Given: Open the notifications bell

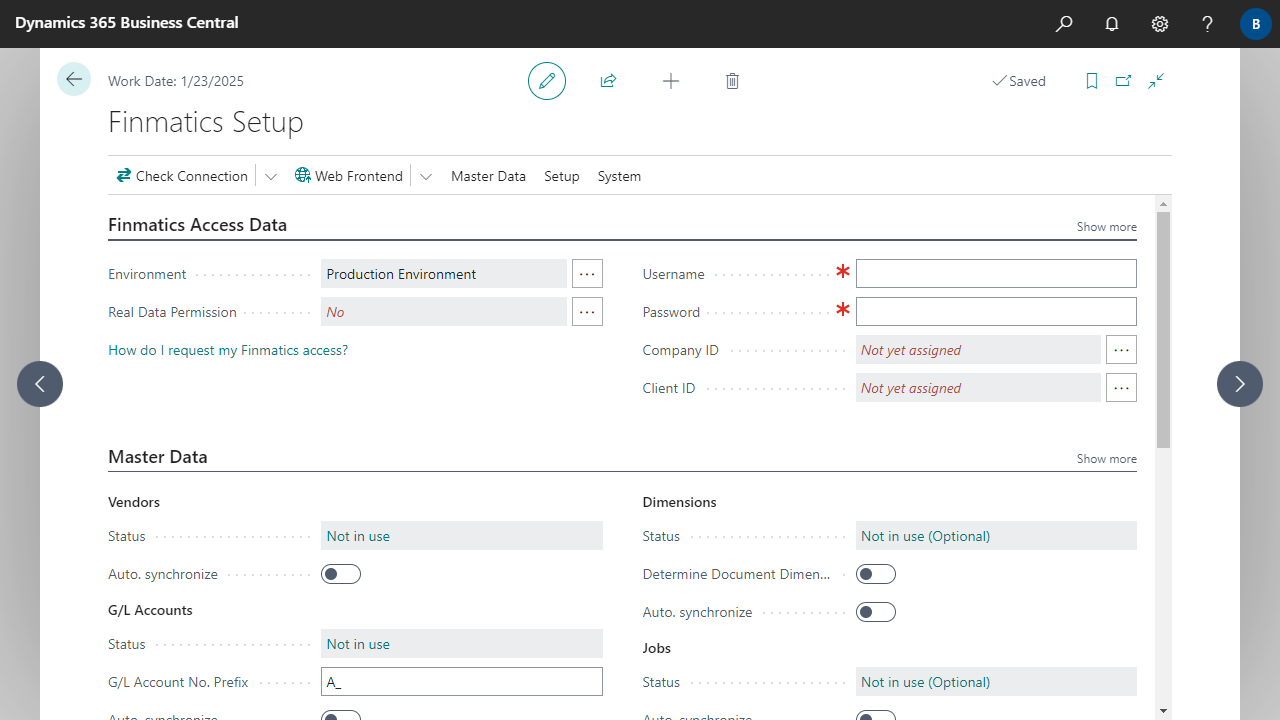Looking at the screenshot, I should 1112,24.
